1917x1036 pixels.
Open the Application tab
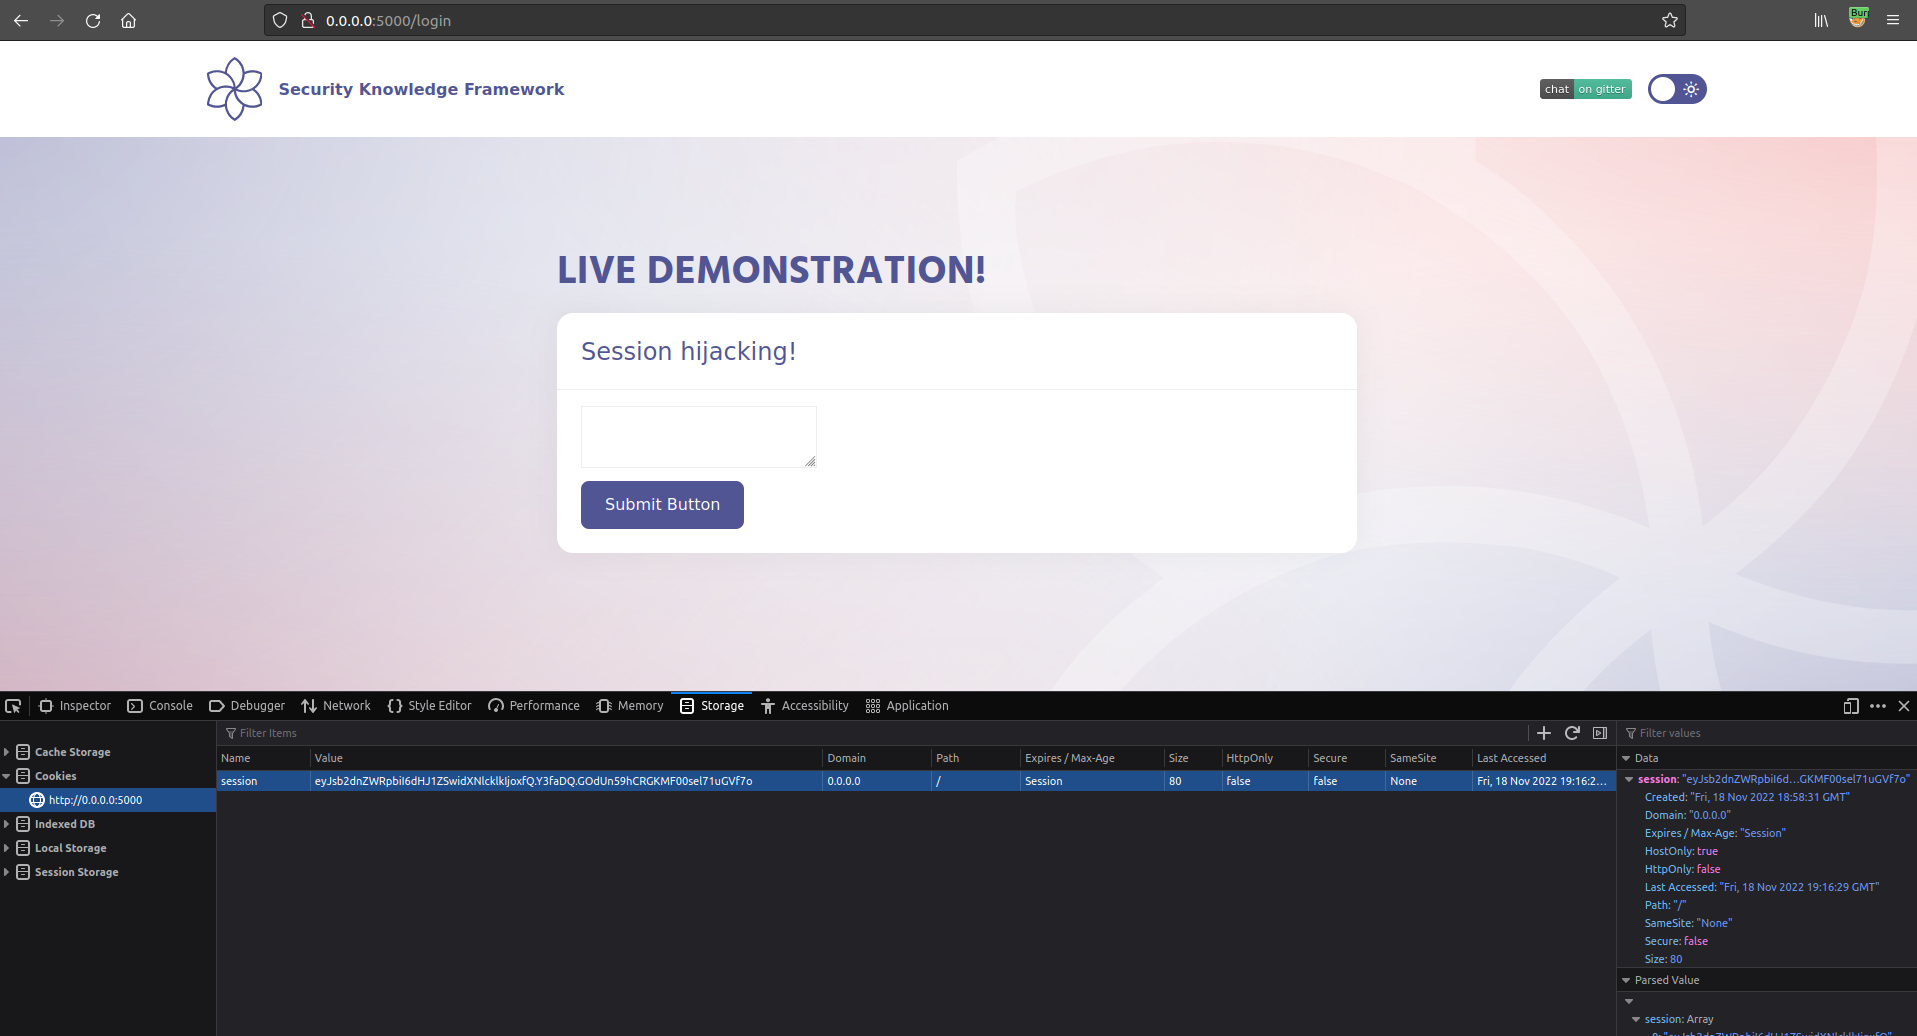tap(907, 706)
